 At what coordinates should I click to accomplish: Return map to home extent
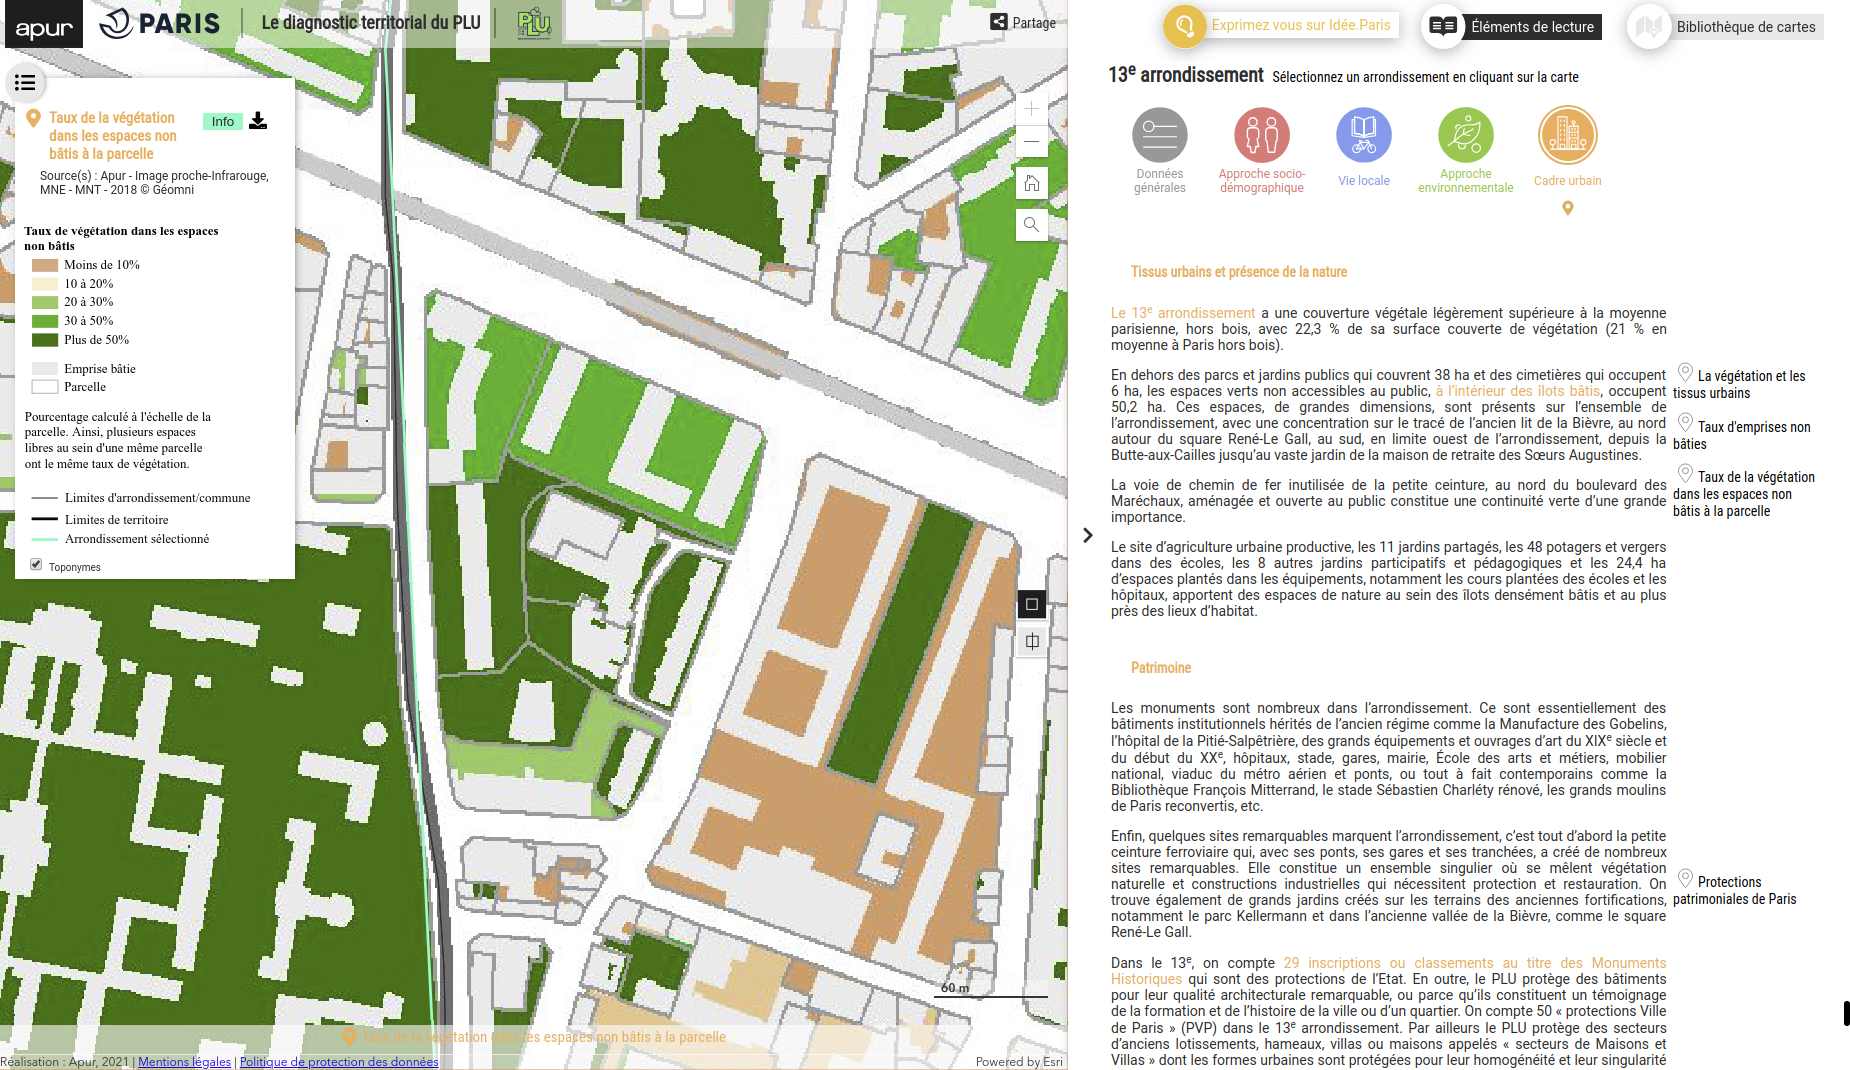pyautogui.click(x=1031, y=183)
